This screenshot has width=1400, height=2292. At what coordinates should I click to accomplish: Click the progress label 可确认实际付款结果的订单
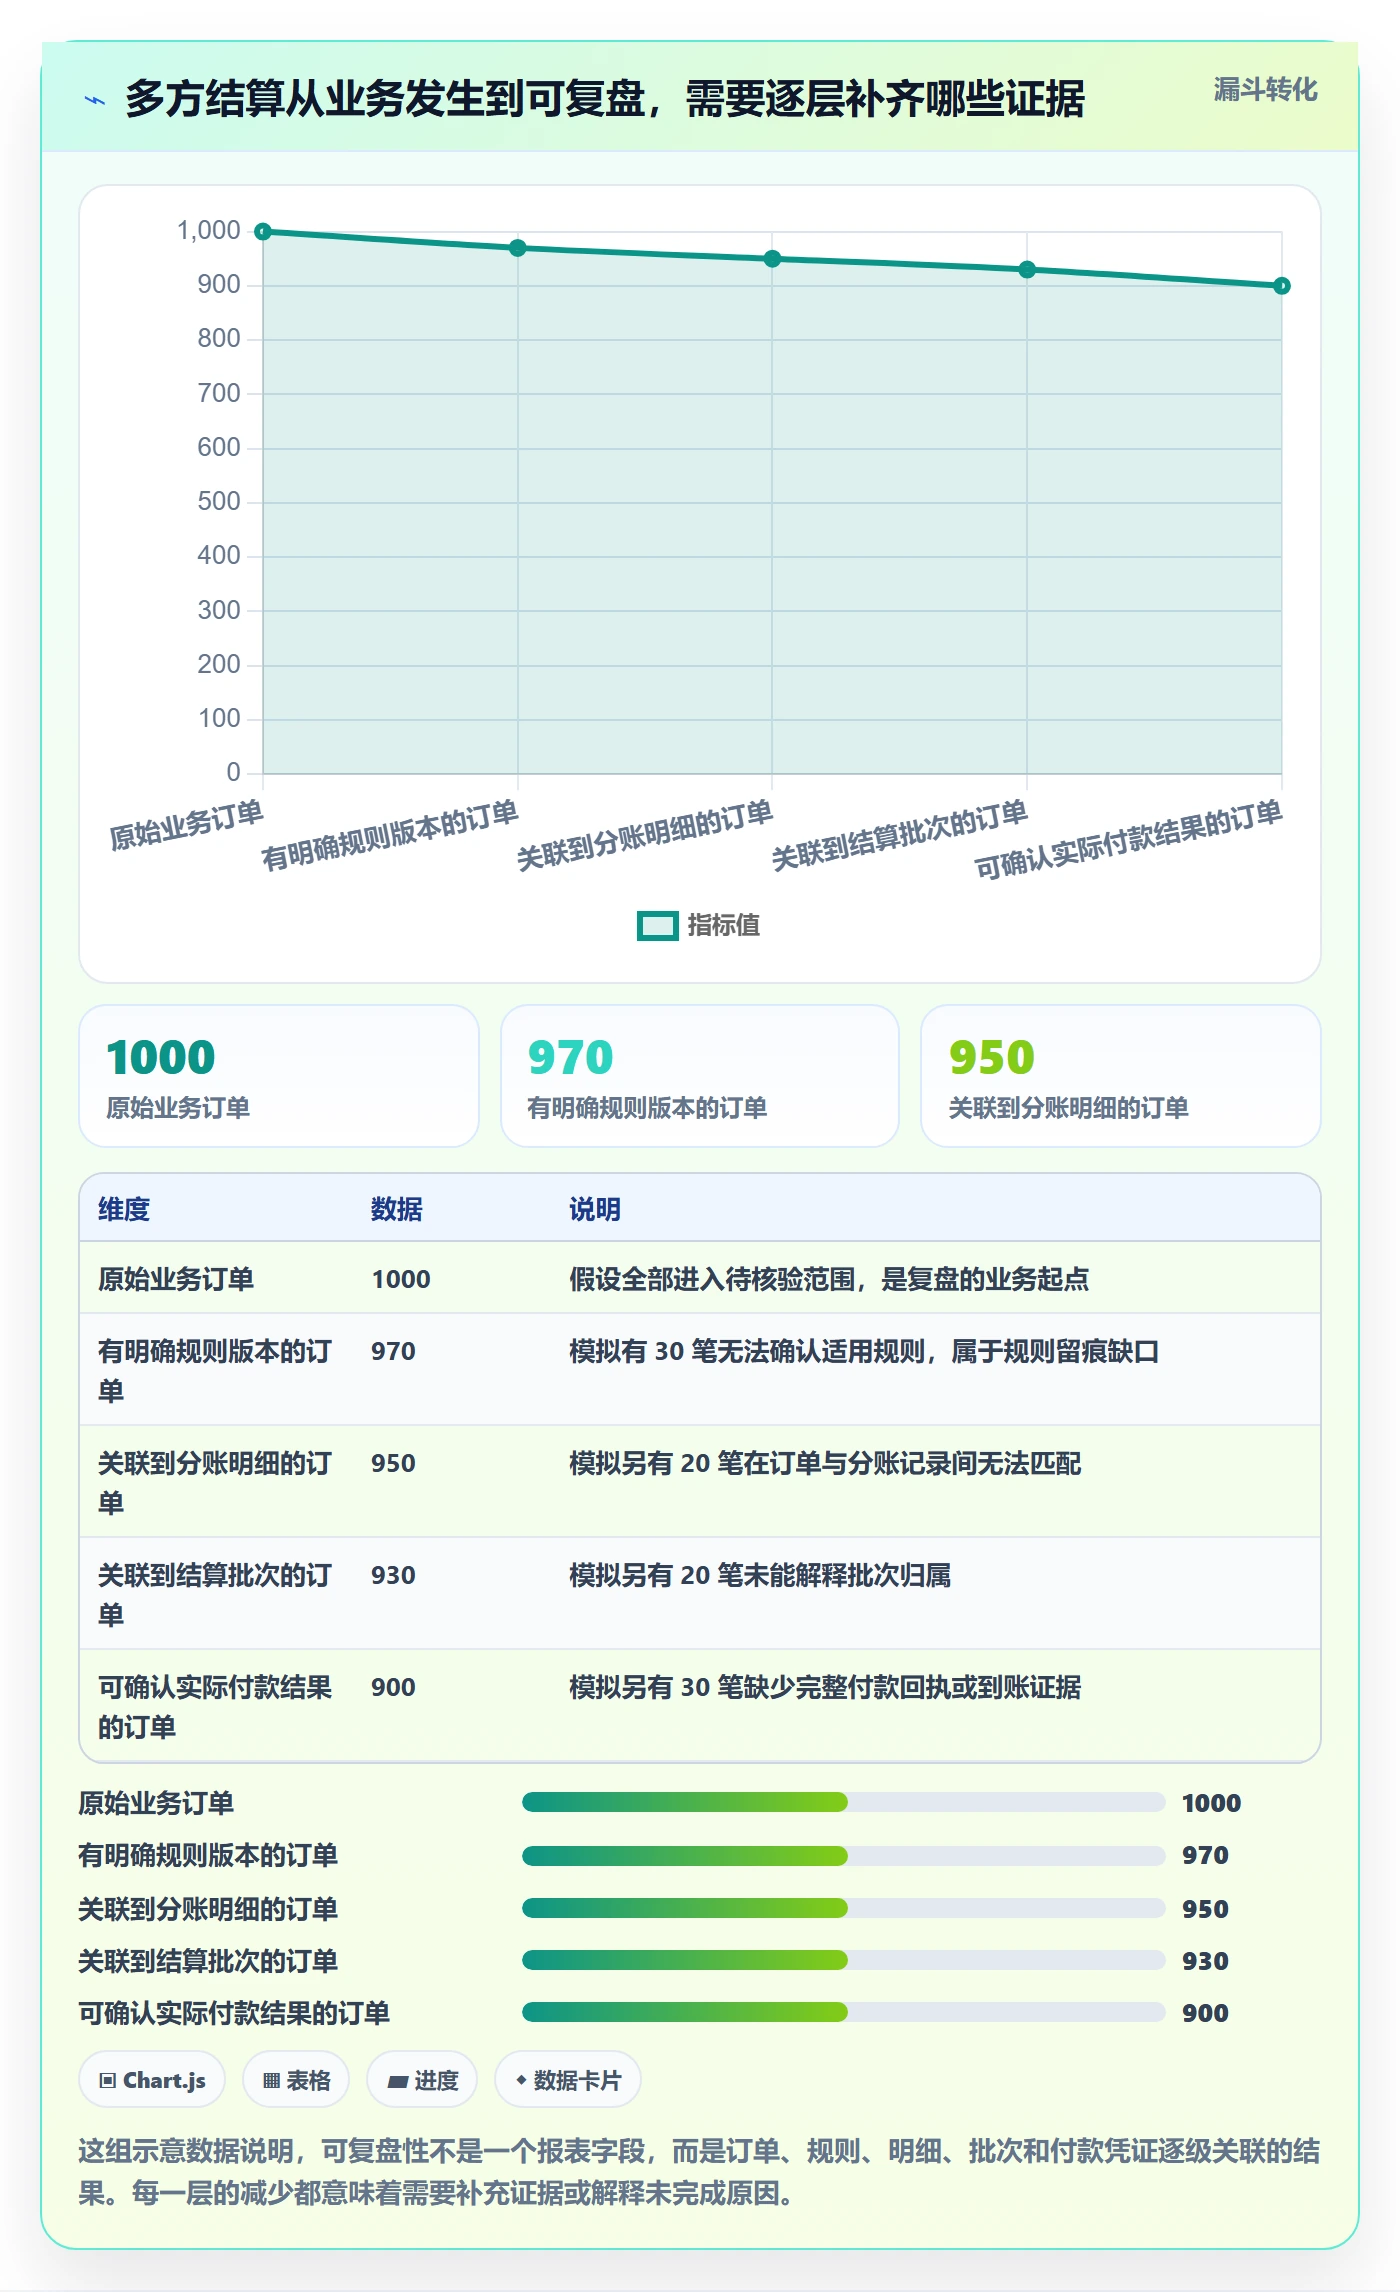pyautogui.click(x=234, y=2014)
